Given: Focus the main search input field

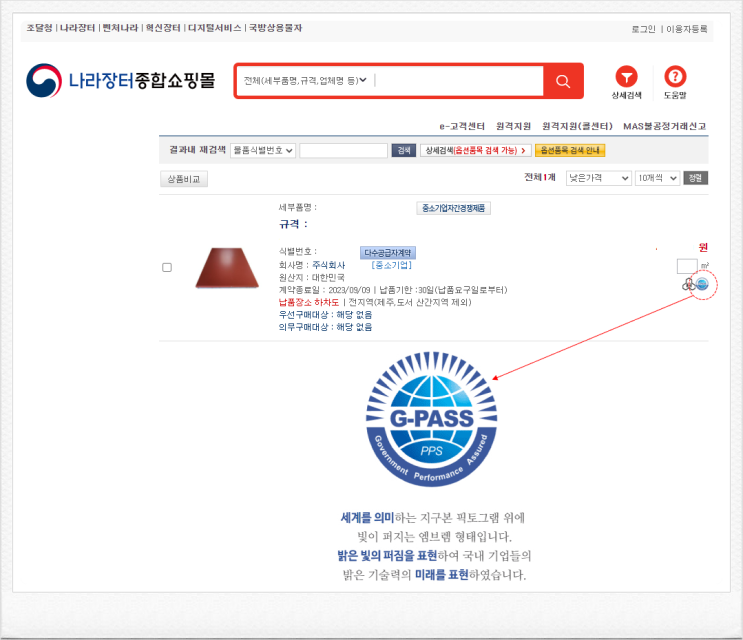Looking at the screenshot, I should (459, 81).
